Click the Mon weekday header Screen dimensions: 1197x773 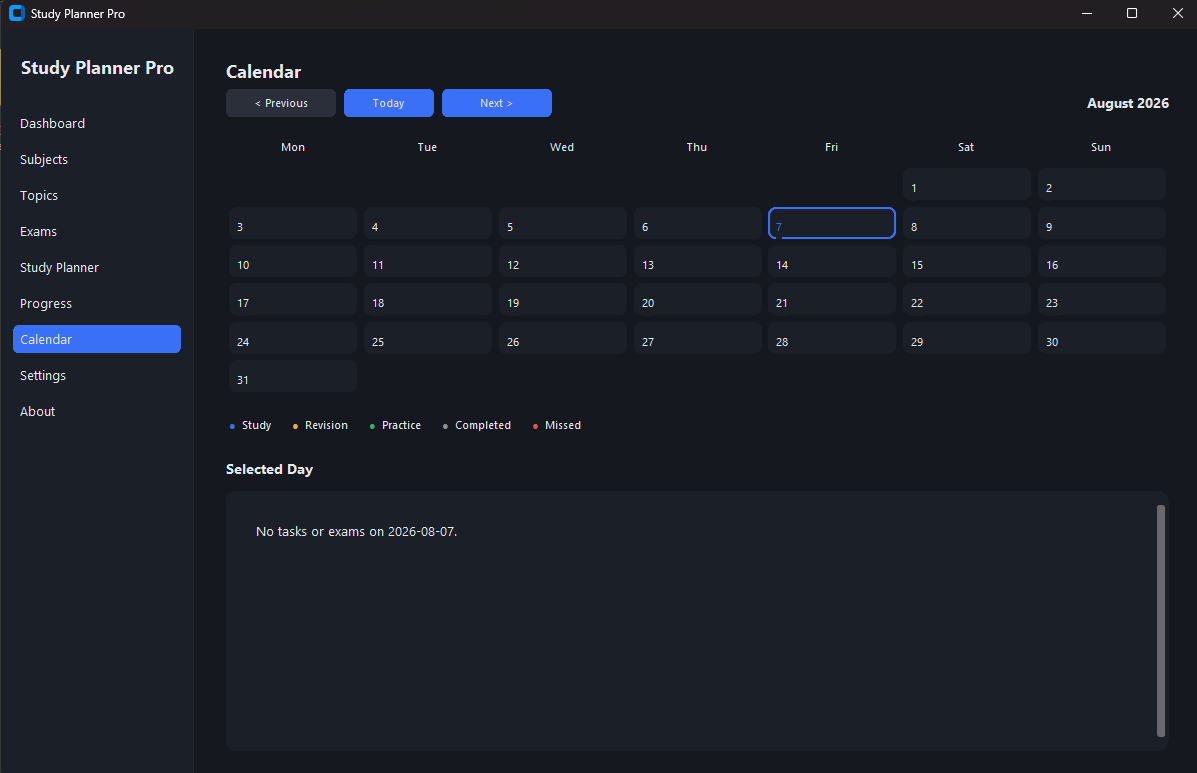(x=293, y=147)
